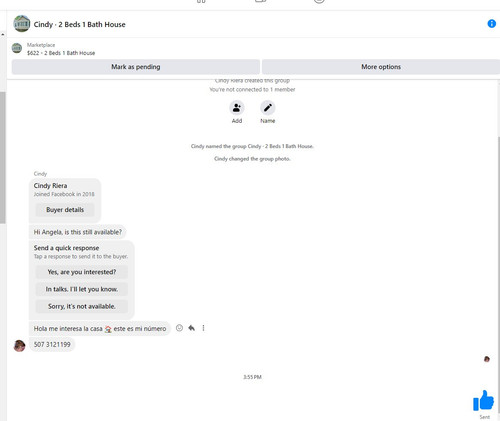Reply to the Hola message via arrow

click(x=191, y=328)
